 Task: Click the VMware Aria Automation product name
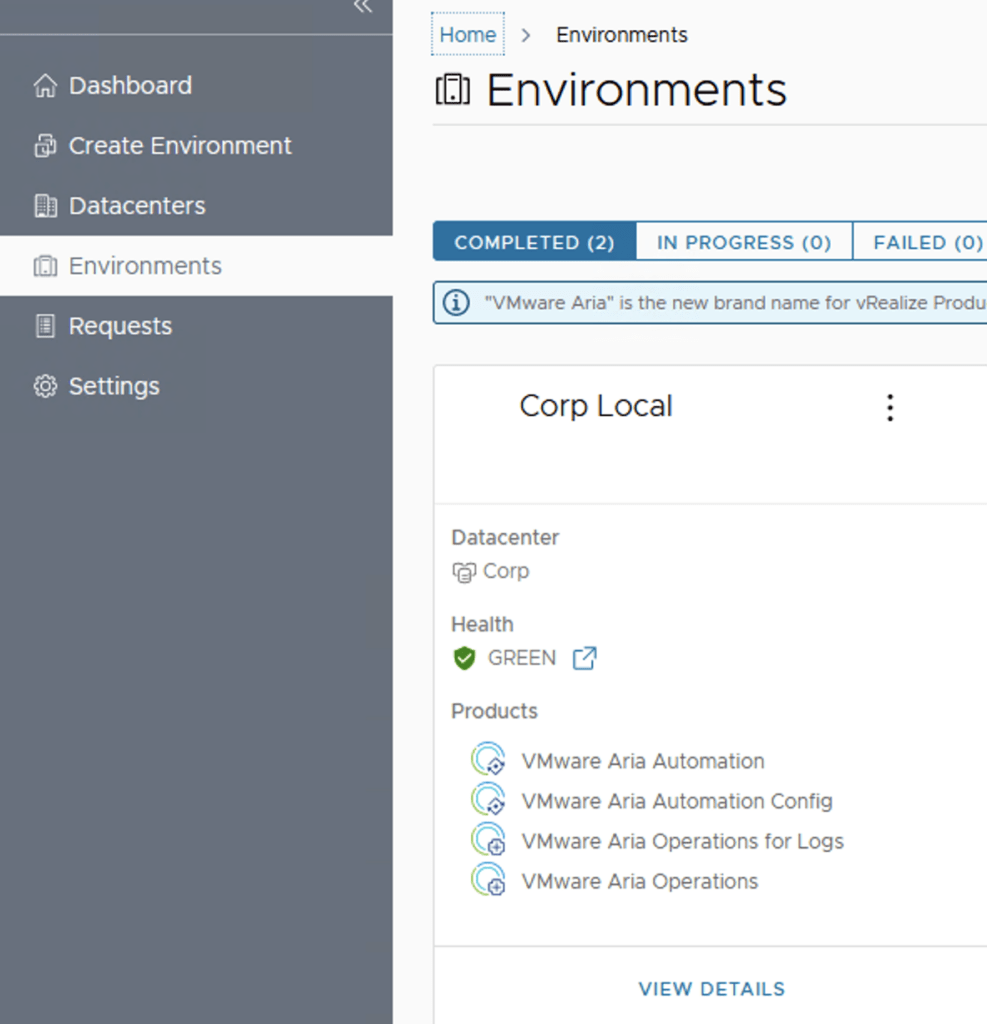click(x=643, y=761)
